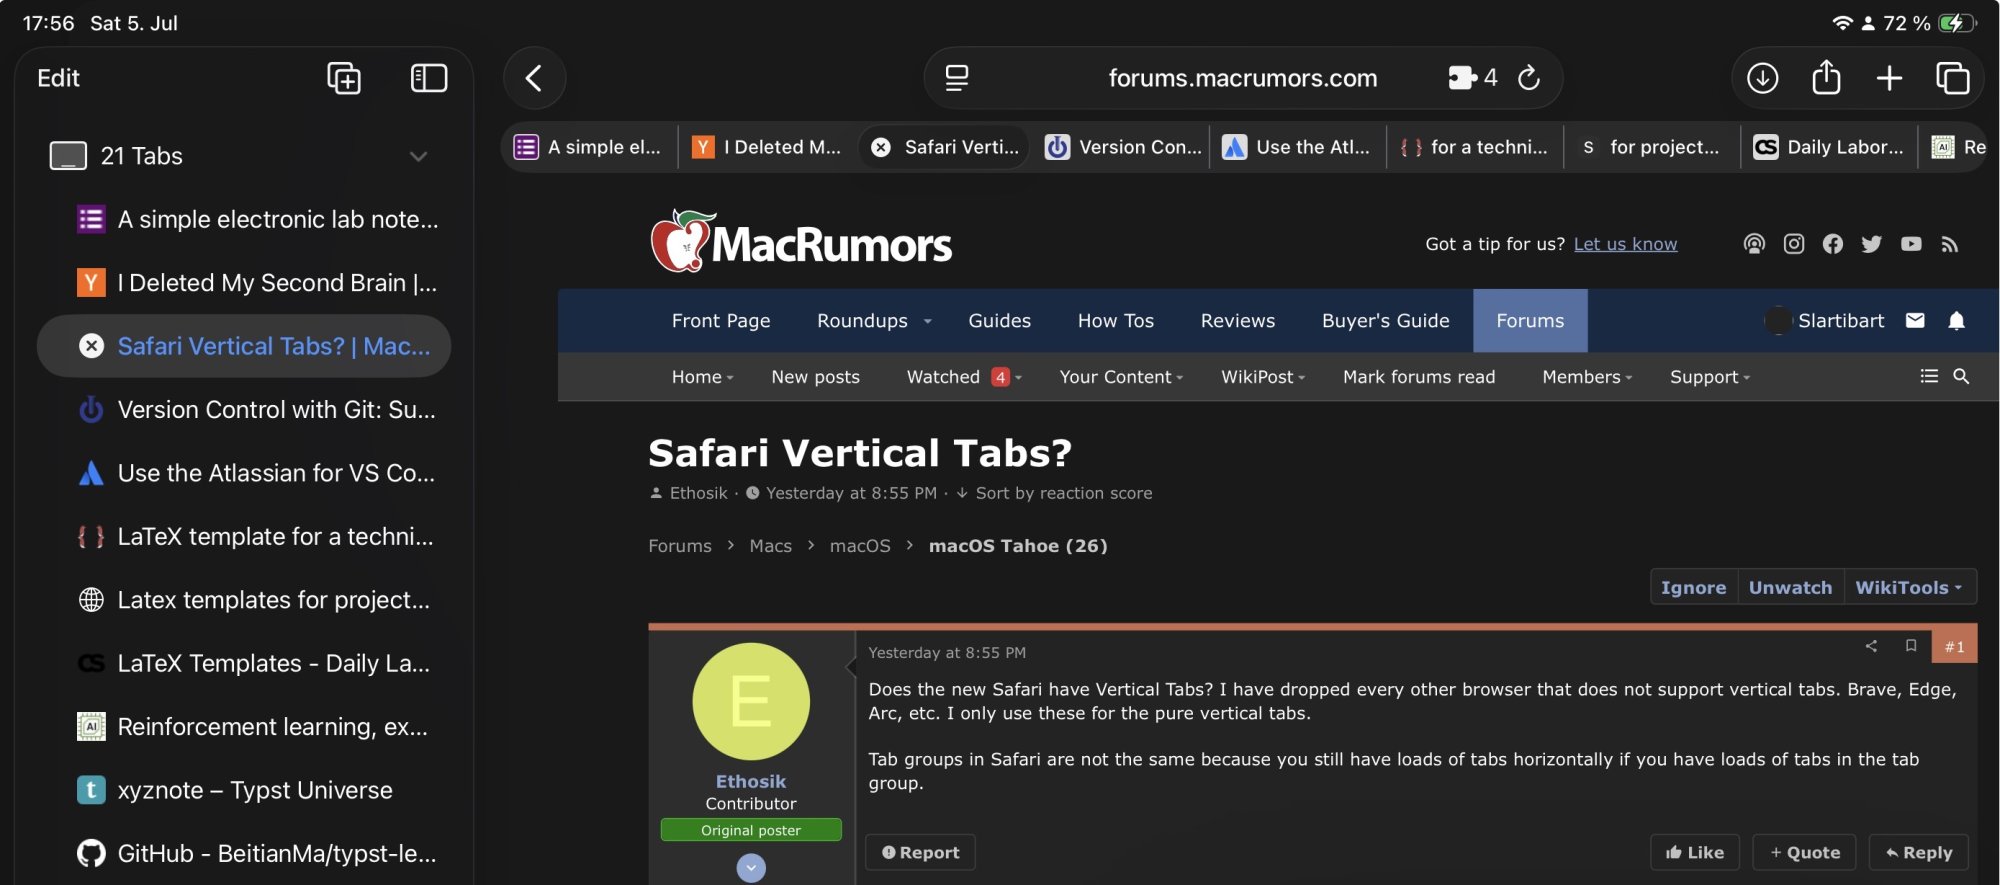The image size is (2000, 885).
Task: Open the extensions icon showing 4
Action: tap(1472, 78)
